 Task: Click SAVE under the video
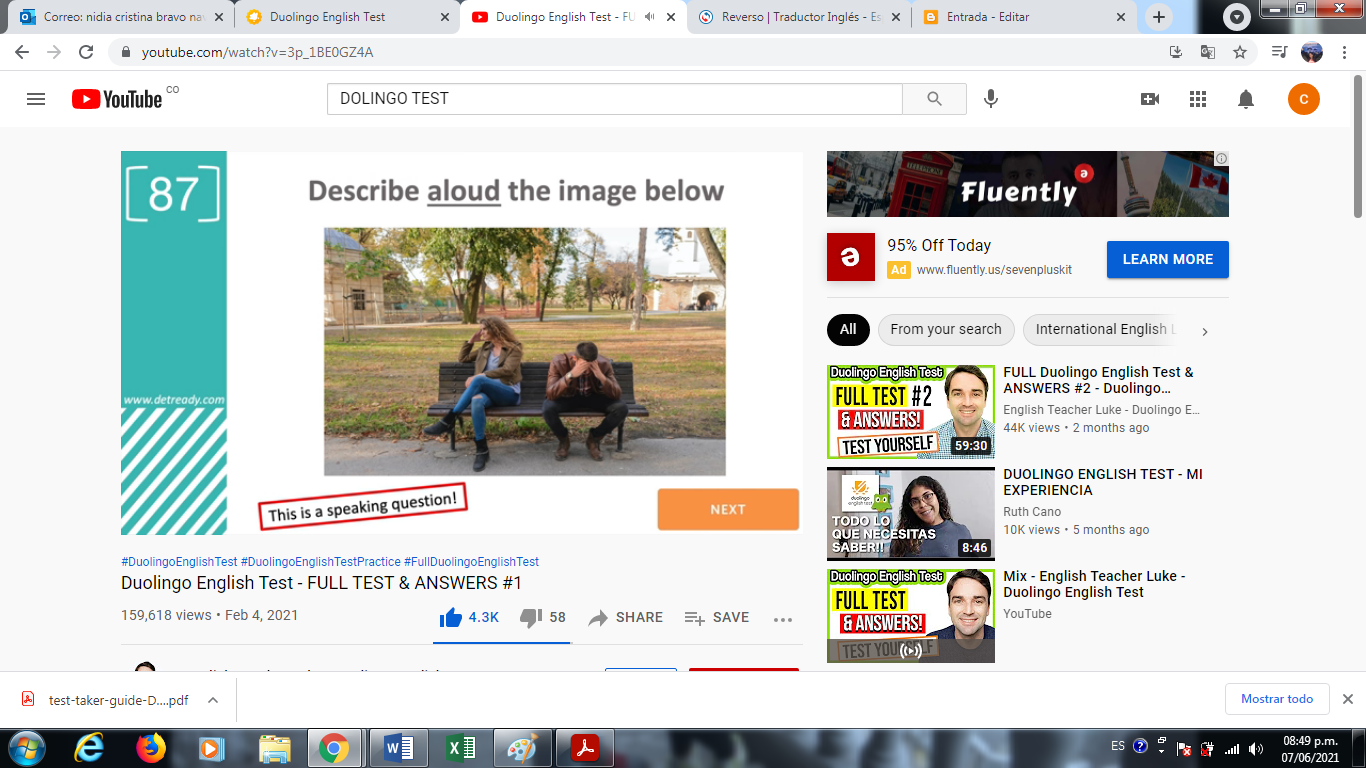pyautogui.click(x=717, y=617)
